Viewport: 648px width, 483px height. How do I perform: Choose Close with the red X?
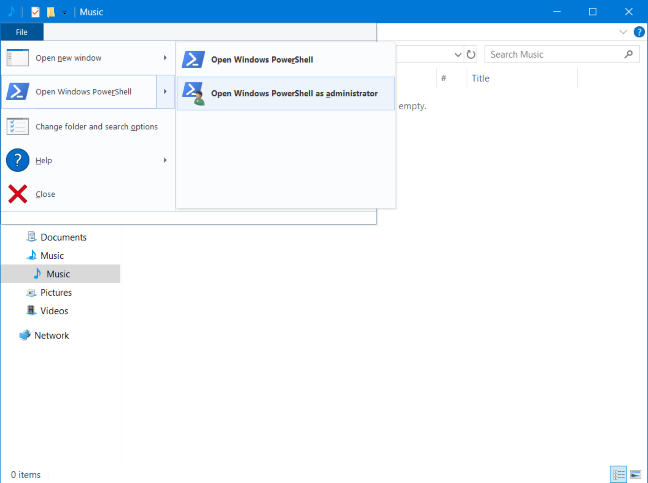point(88,194)
